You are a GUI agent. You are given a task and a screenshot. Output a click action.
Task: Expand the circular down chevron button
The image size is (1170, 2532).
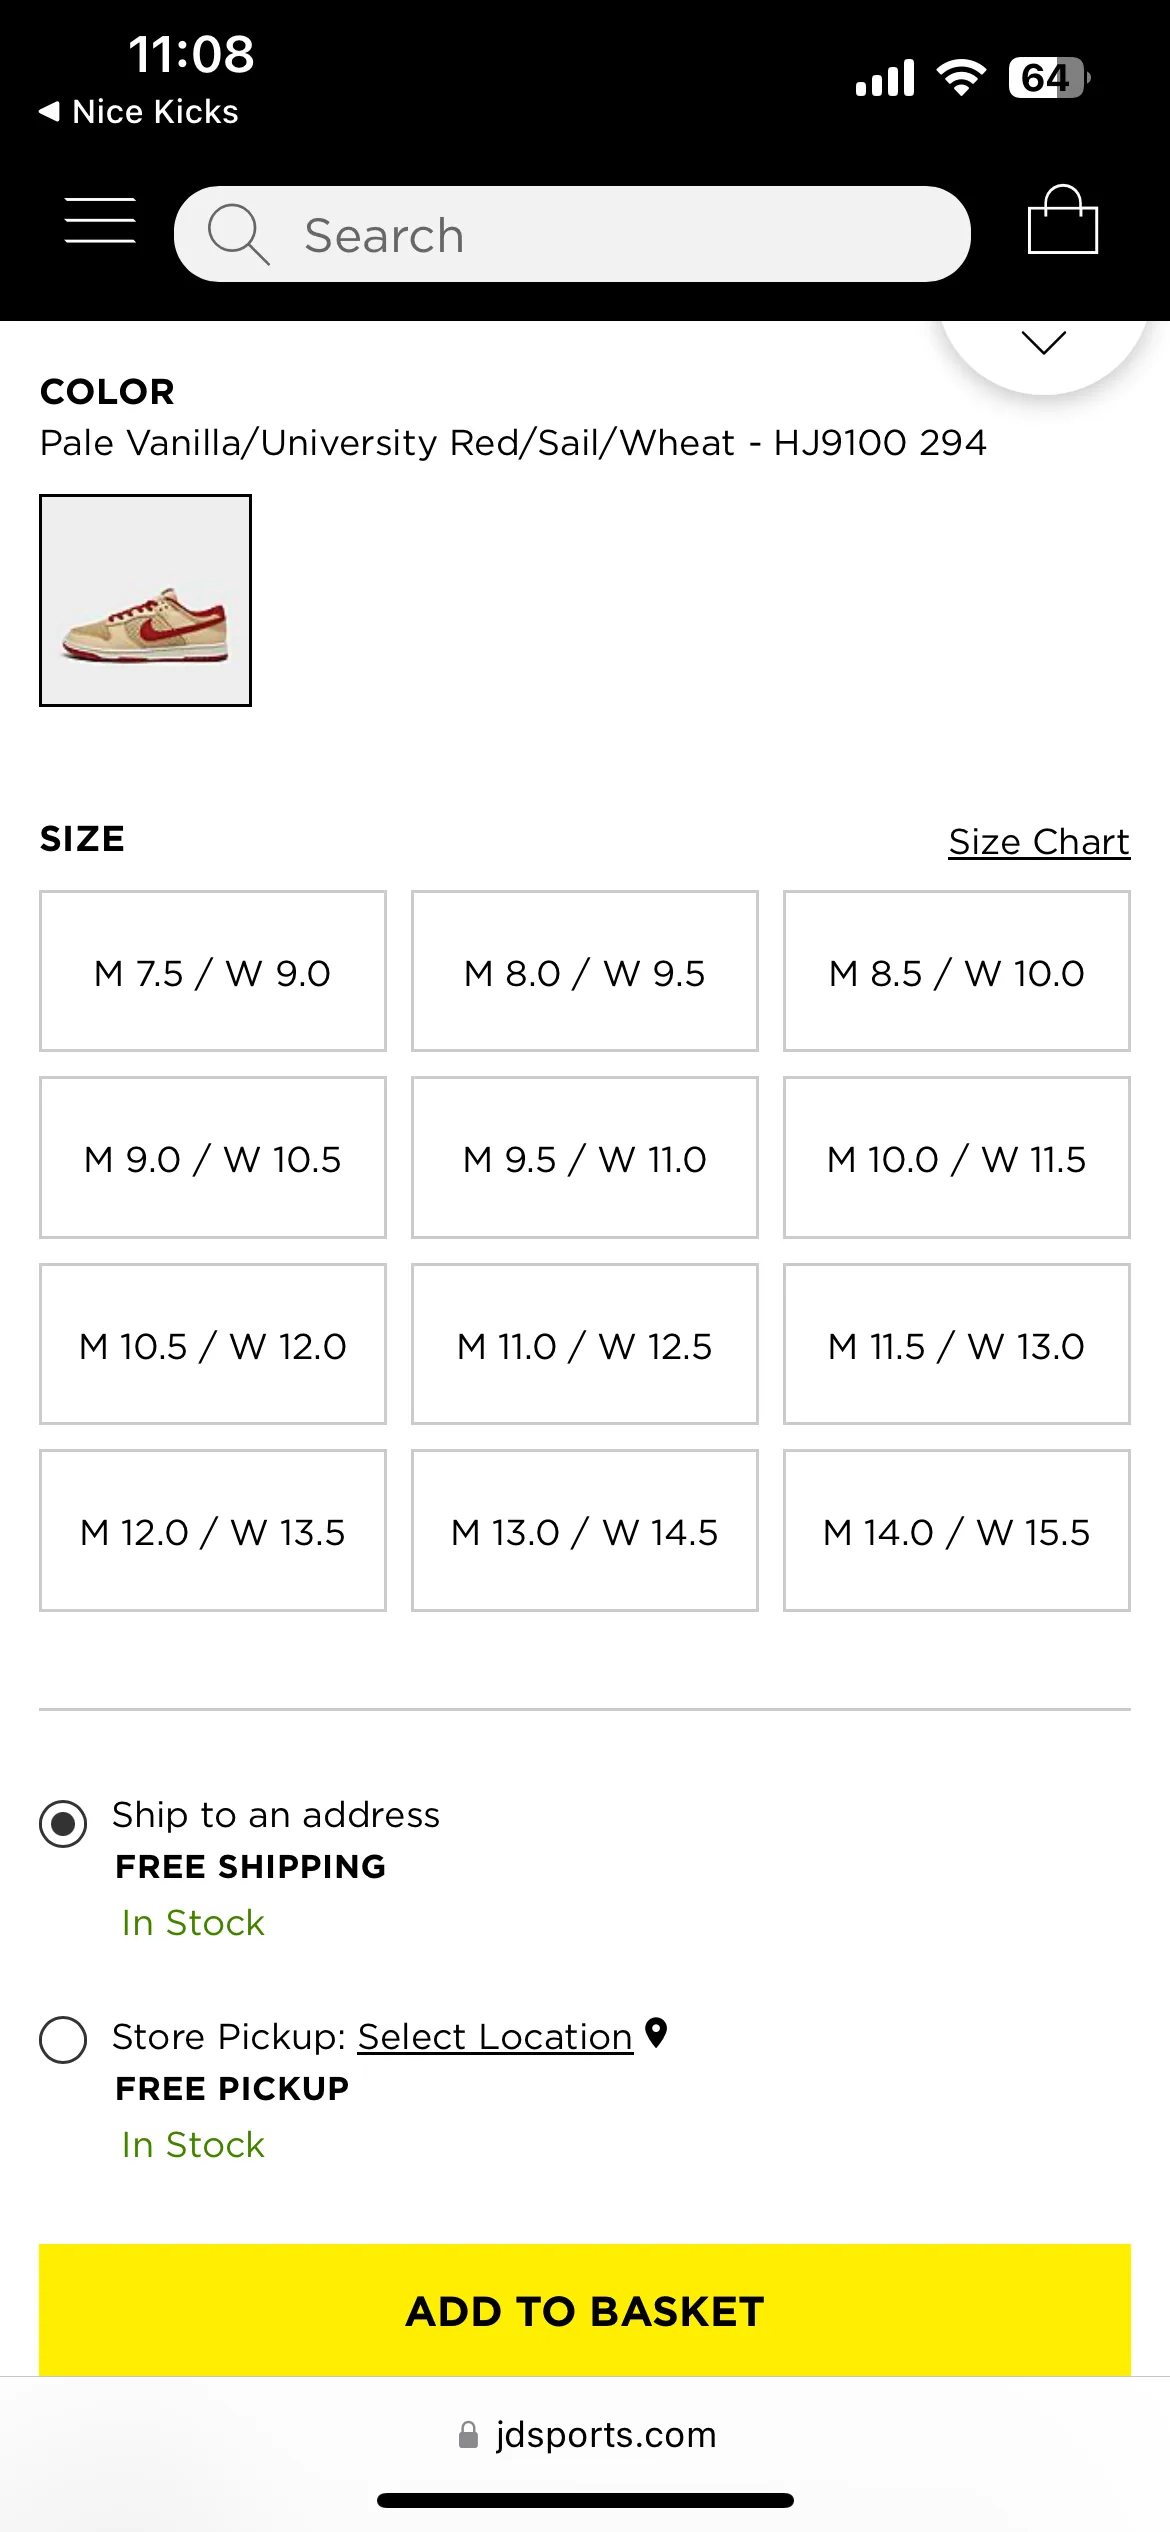coord(1044,343)
